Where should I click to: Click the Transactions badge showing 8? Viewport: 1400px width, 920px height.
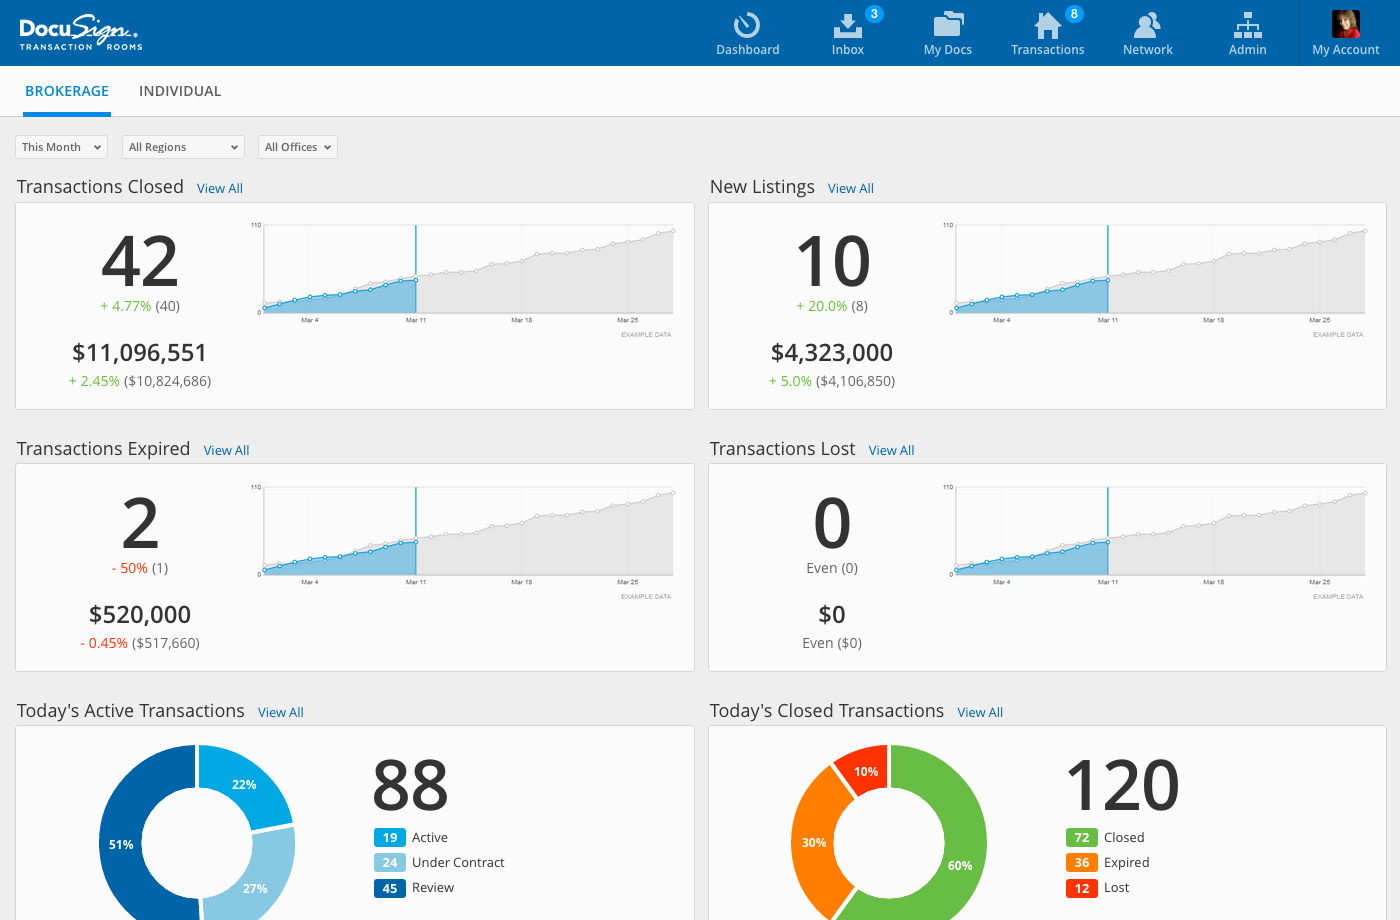point(1074,14)
